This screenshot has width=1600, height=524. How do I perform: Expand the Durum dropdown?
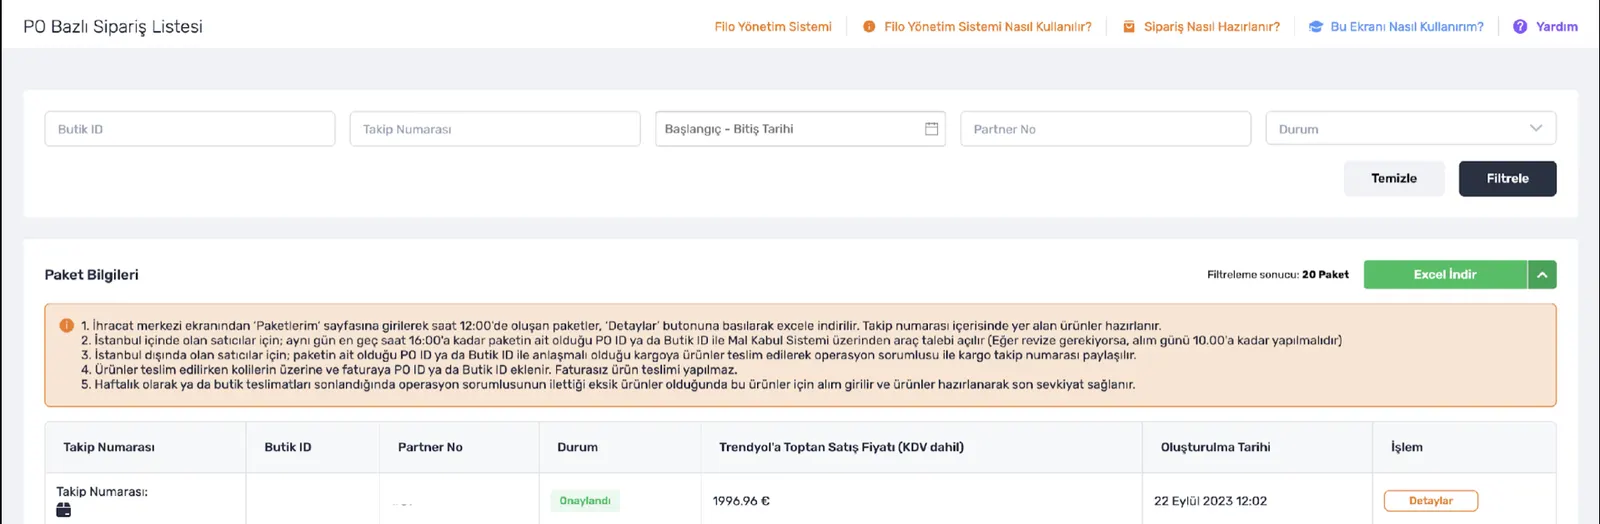click(1411, 129)
